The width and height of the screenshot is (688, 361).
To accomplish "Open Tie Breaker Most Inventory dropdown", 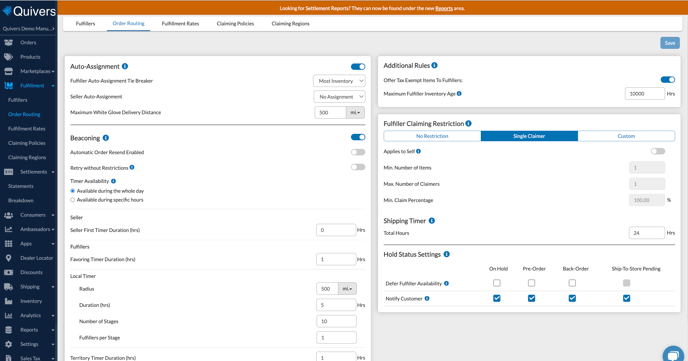I will (x=339, y=81).
